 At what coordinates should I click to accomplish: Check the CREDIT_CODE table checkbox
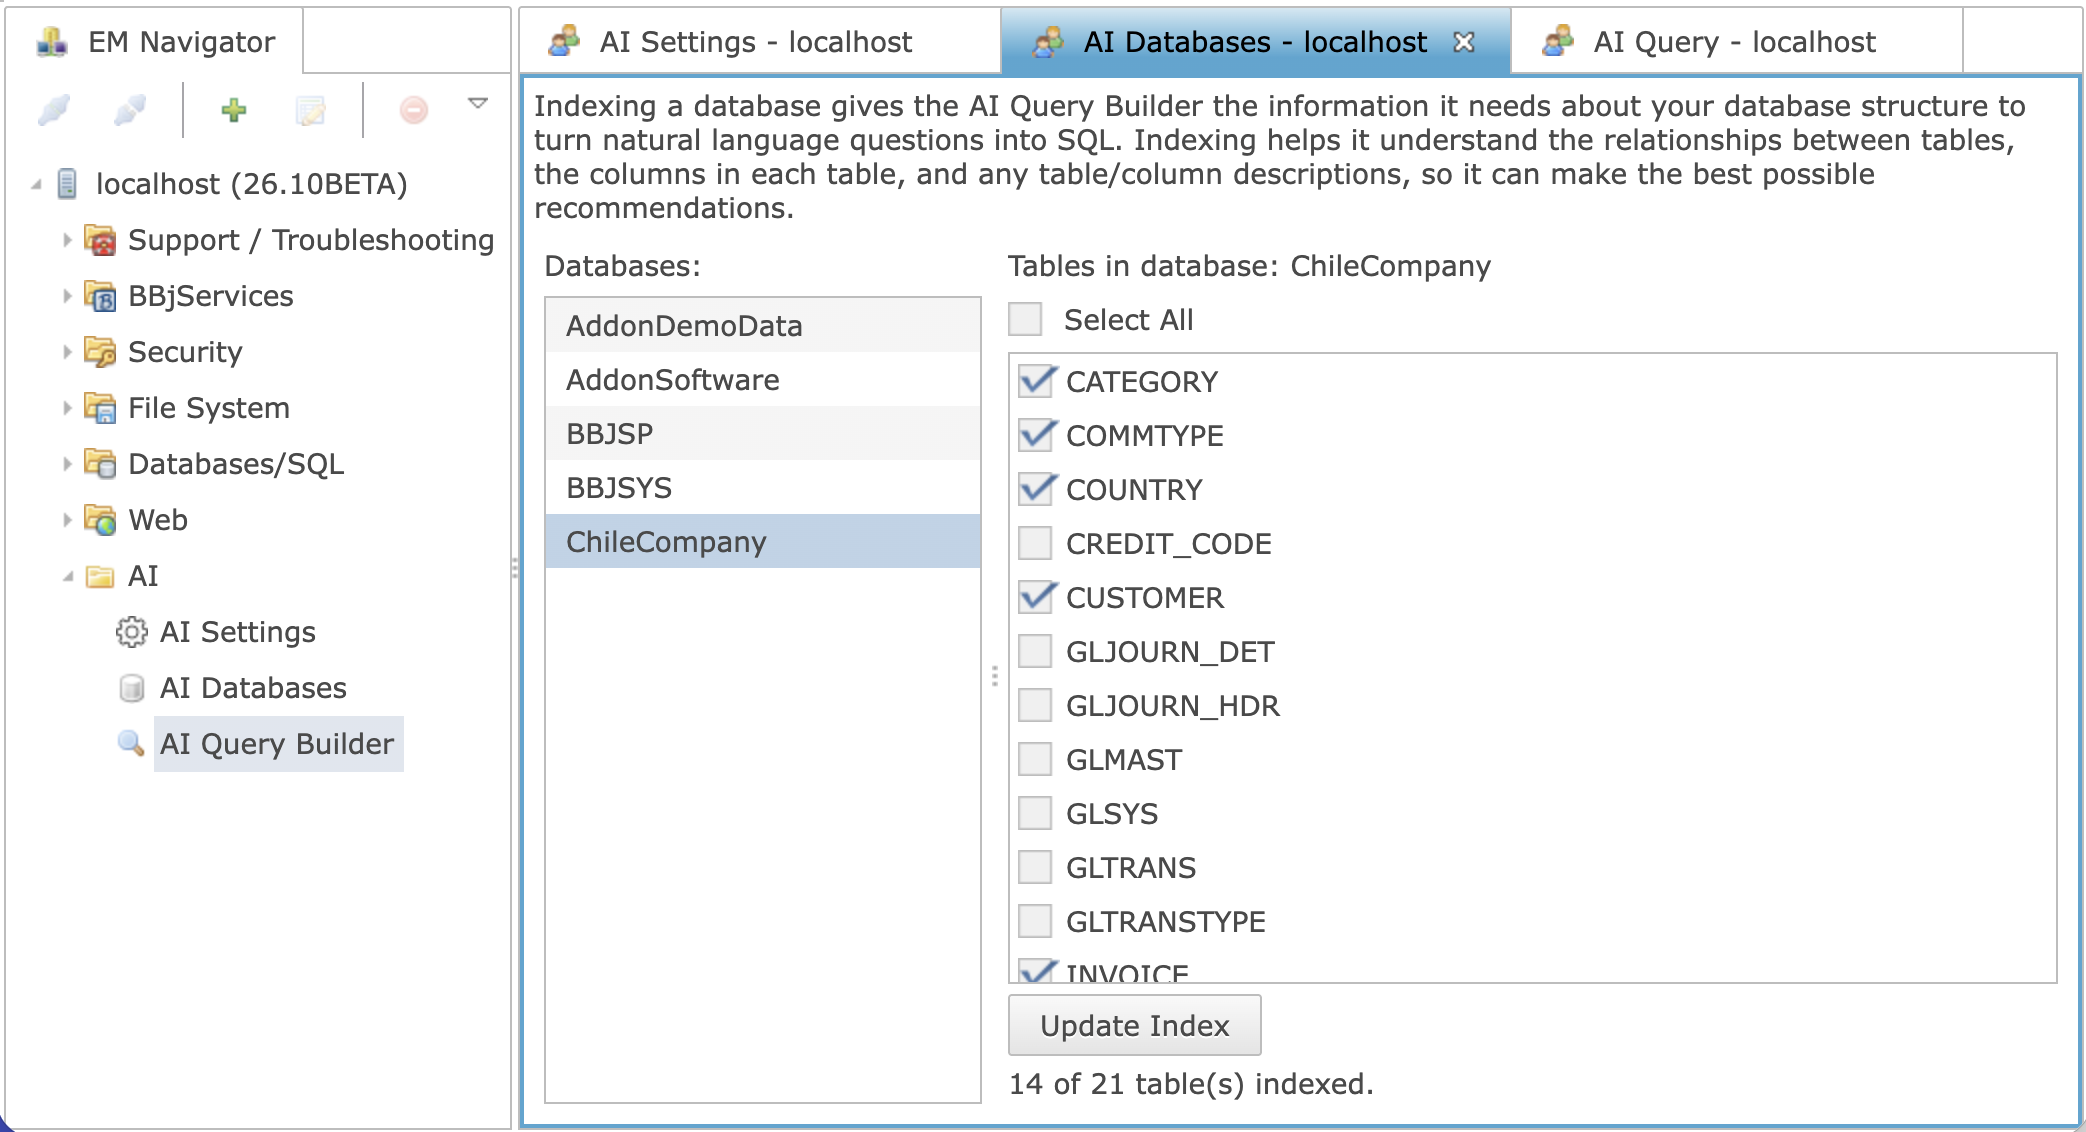coord(1035,543)
